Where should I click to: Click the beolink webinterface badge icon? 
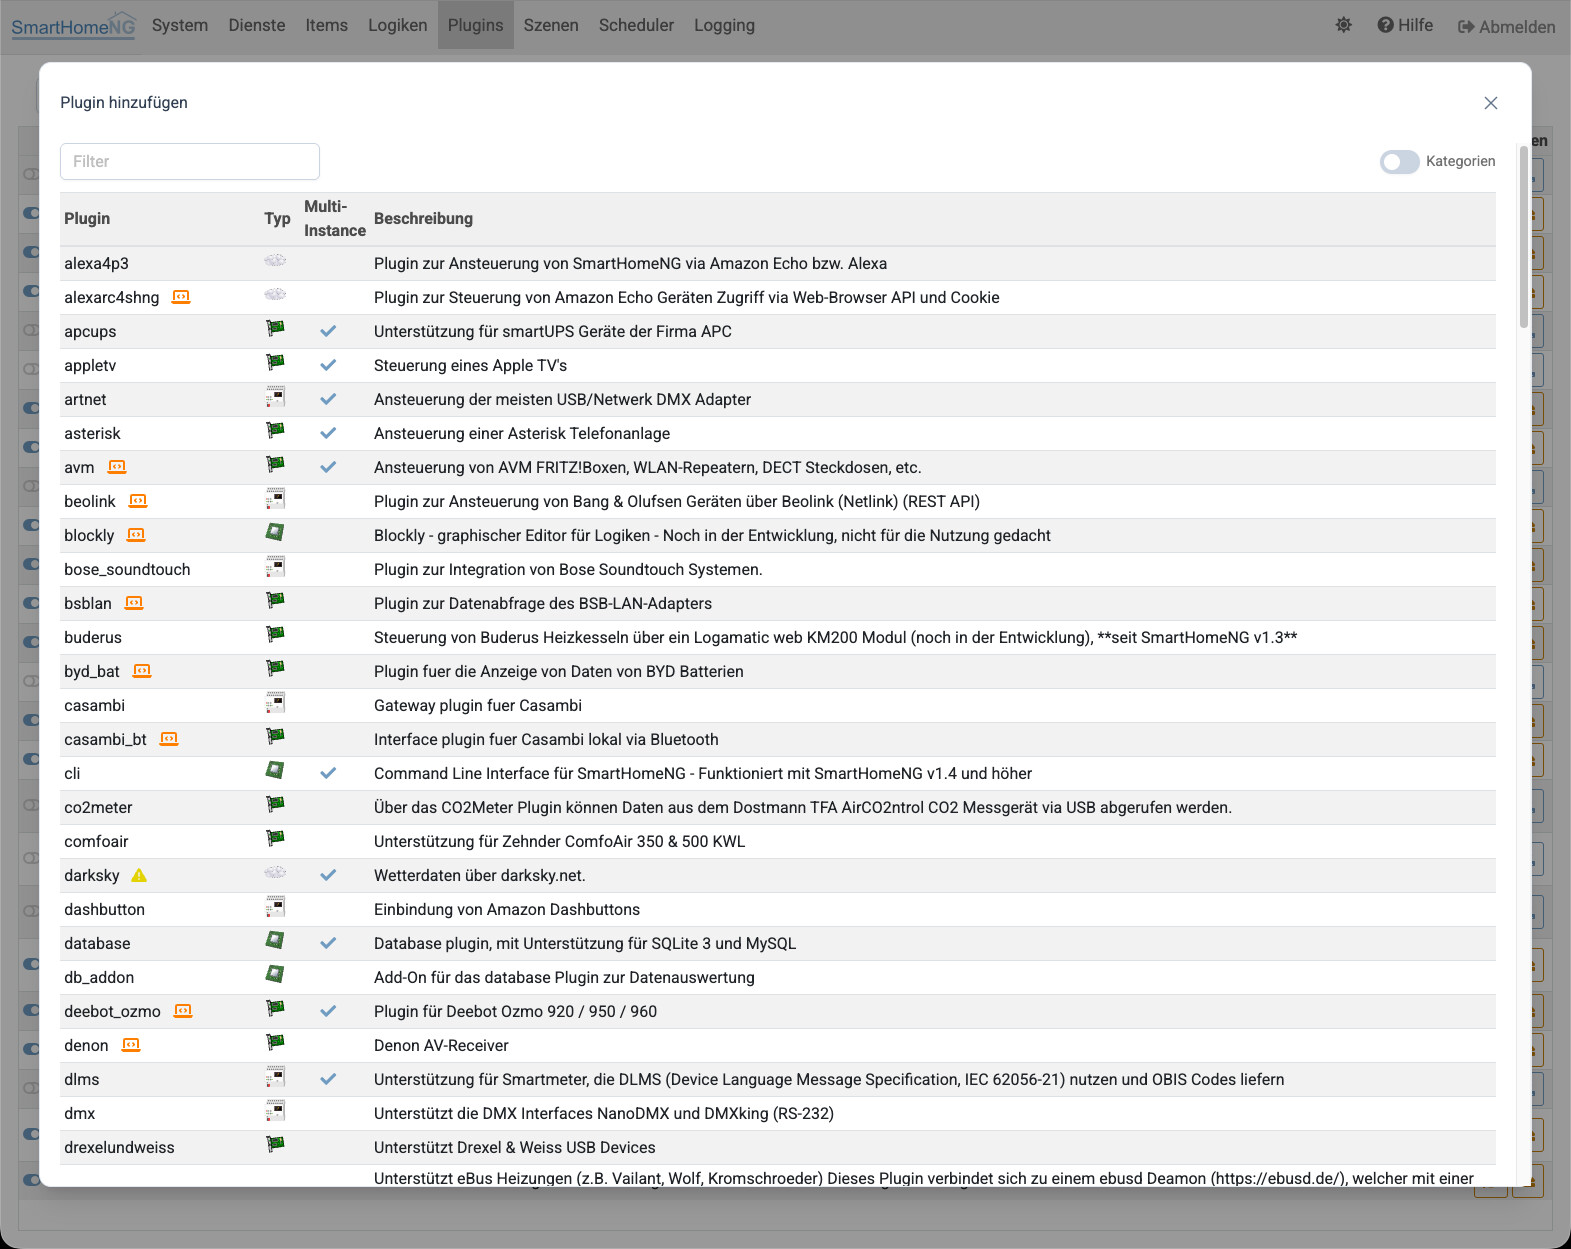[138, 501]
